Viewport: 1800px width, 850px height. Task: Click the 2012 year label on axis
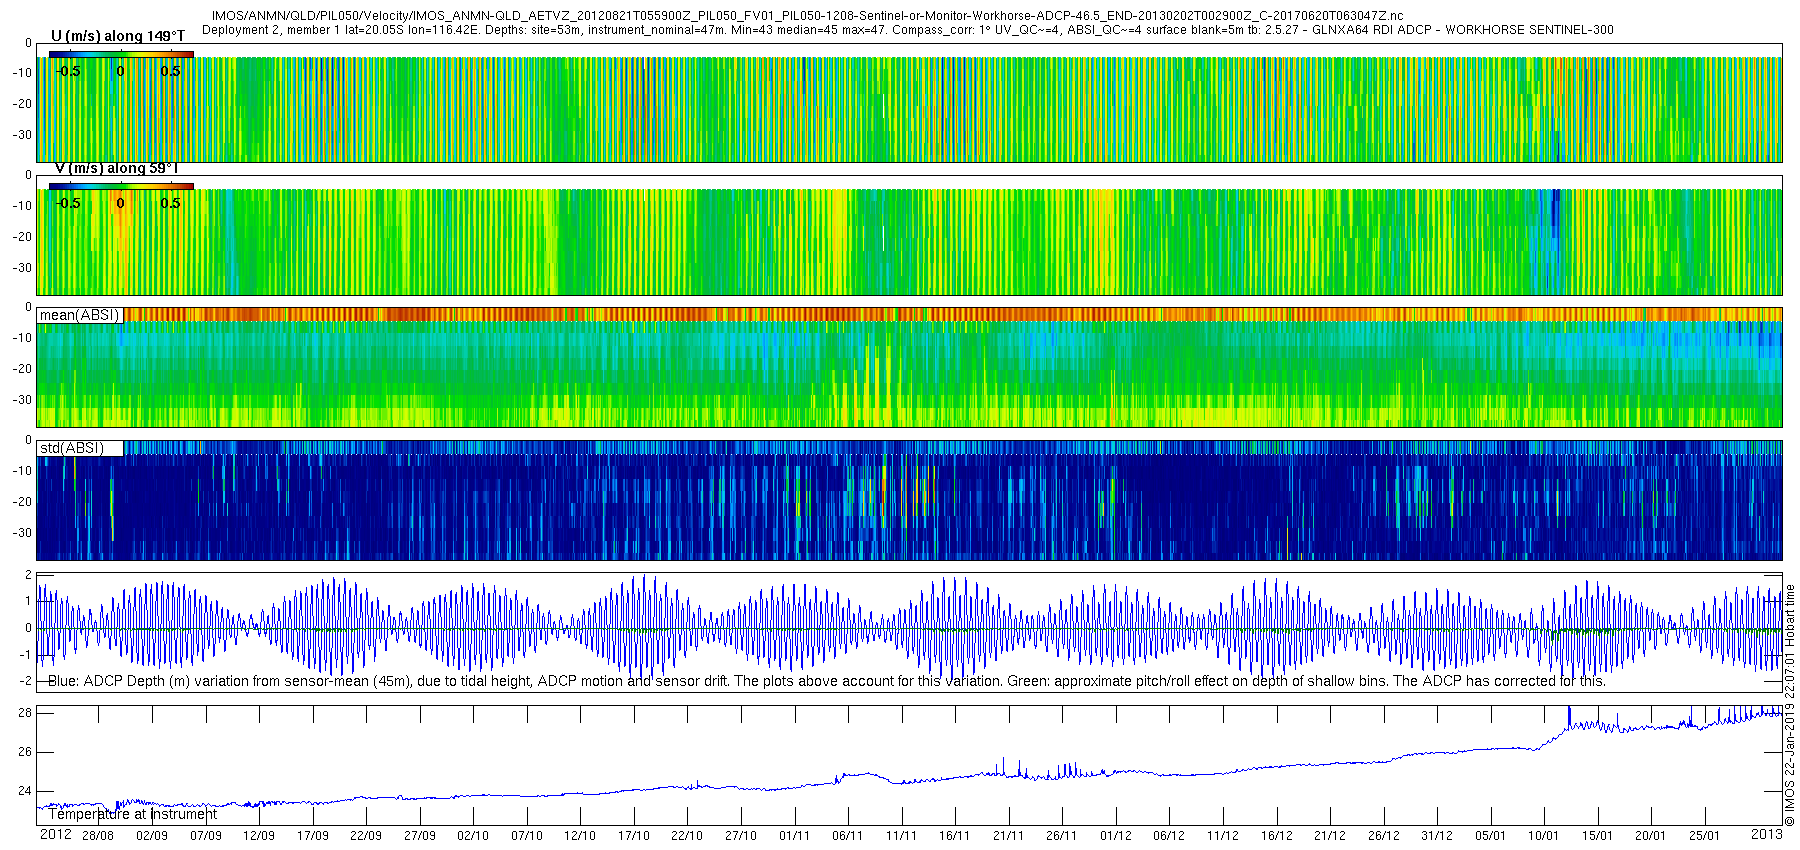click(56, 835)
